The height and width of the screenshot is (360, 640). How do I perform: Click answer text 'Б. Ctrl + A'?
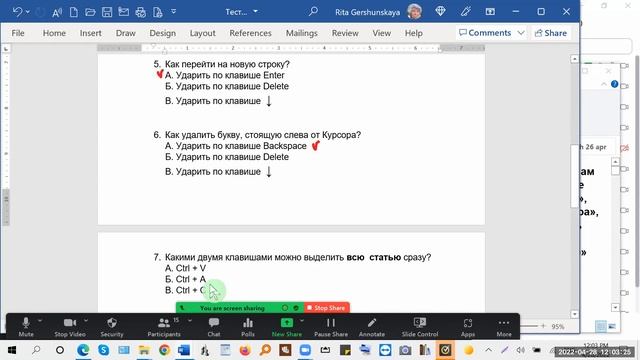pos(185,279)
